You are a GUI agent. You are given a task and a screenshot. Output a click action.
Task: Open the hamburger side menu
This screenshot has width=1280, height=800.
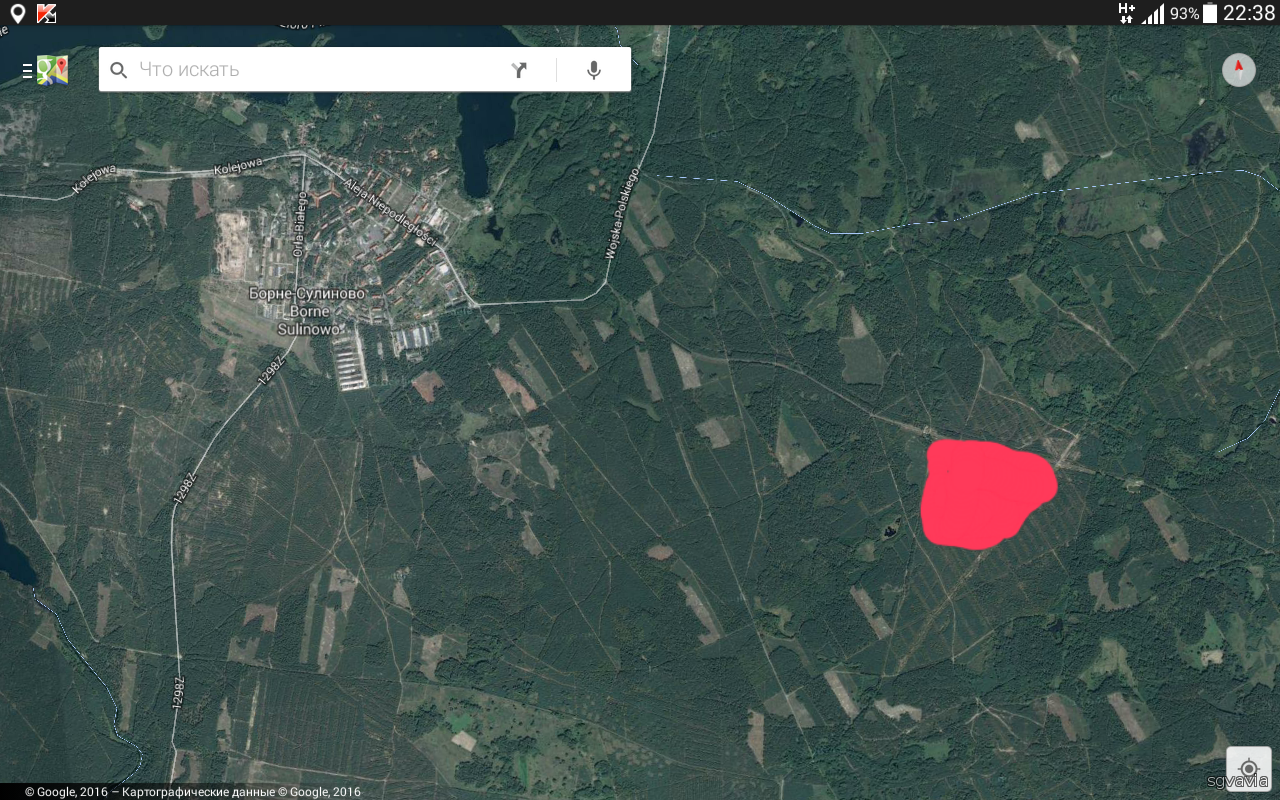(27, 71)
